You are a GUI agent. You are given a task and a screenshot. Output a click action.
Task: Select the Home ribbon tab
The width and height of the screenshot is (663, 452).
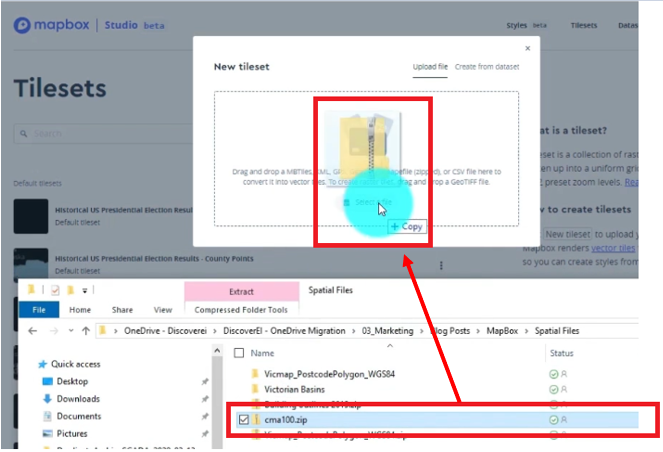pos(80,310)
